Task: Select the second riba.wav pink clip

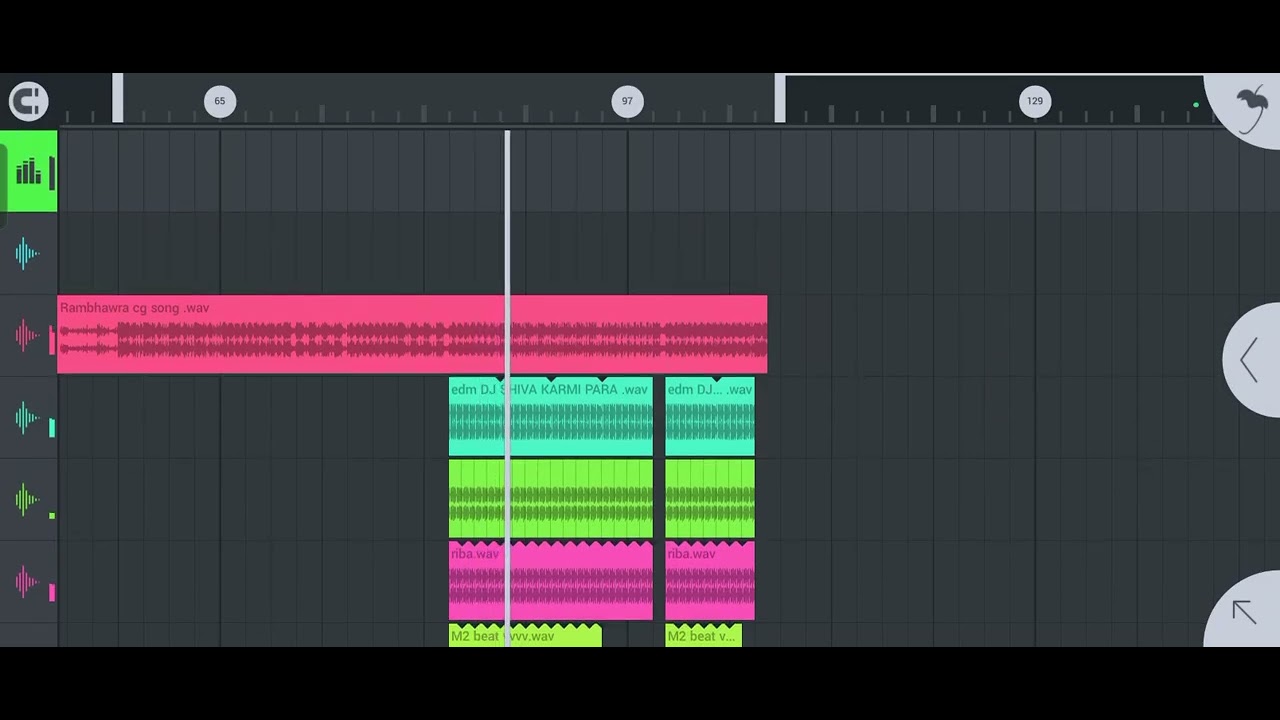Action: click(710, 581)
